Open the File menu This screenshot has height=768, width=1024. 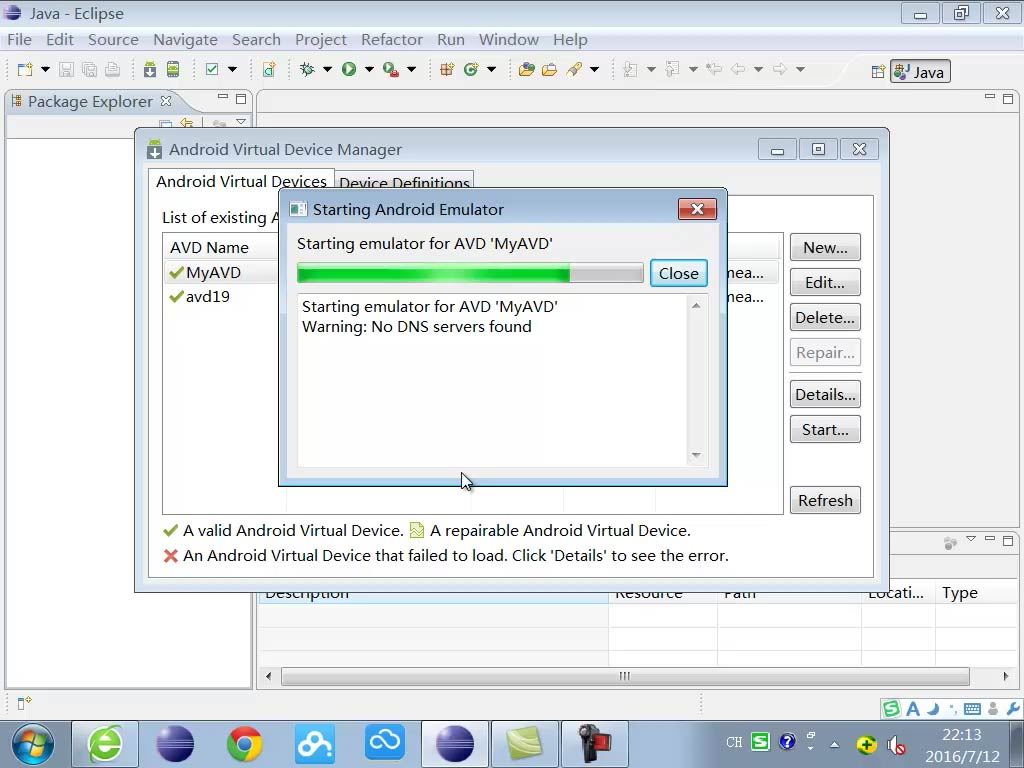pyautogui.click(x=20, y=40)
